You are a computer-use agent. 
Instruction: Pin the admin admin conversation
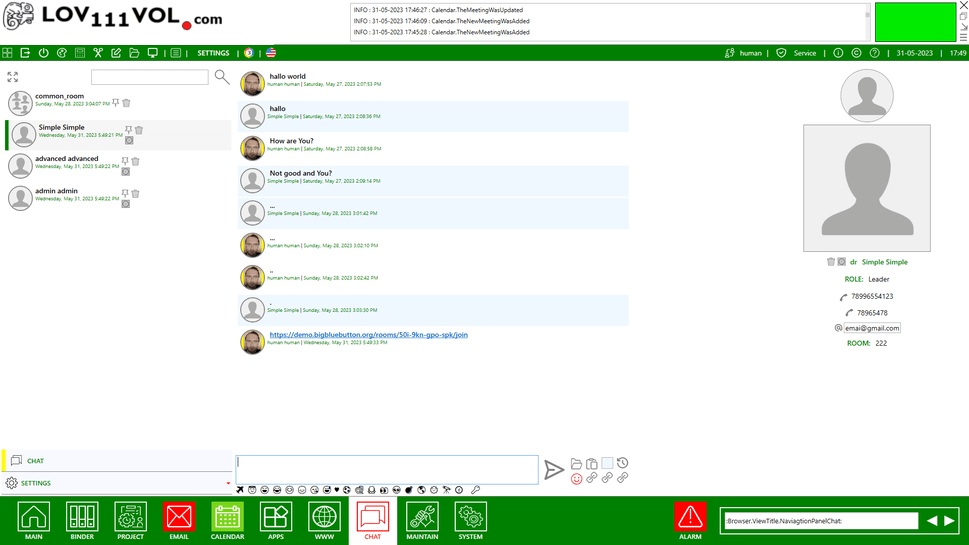tap(125, 193)
